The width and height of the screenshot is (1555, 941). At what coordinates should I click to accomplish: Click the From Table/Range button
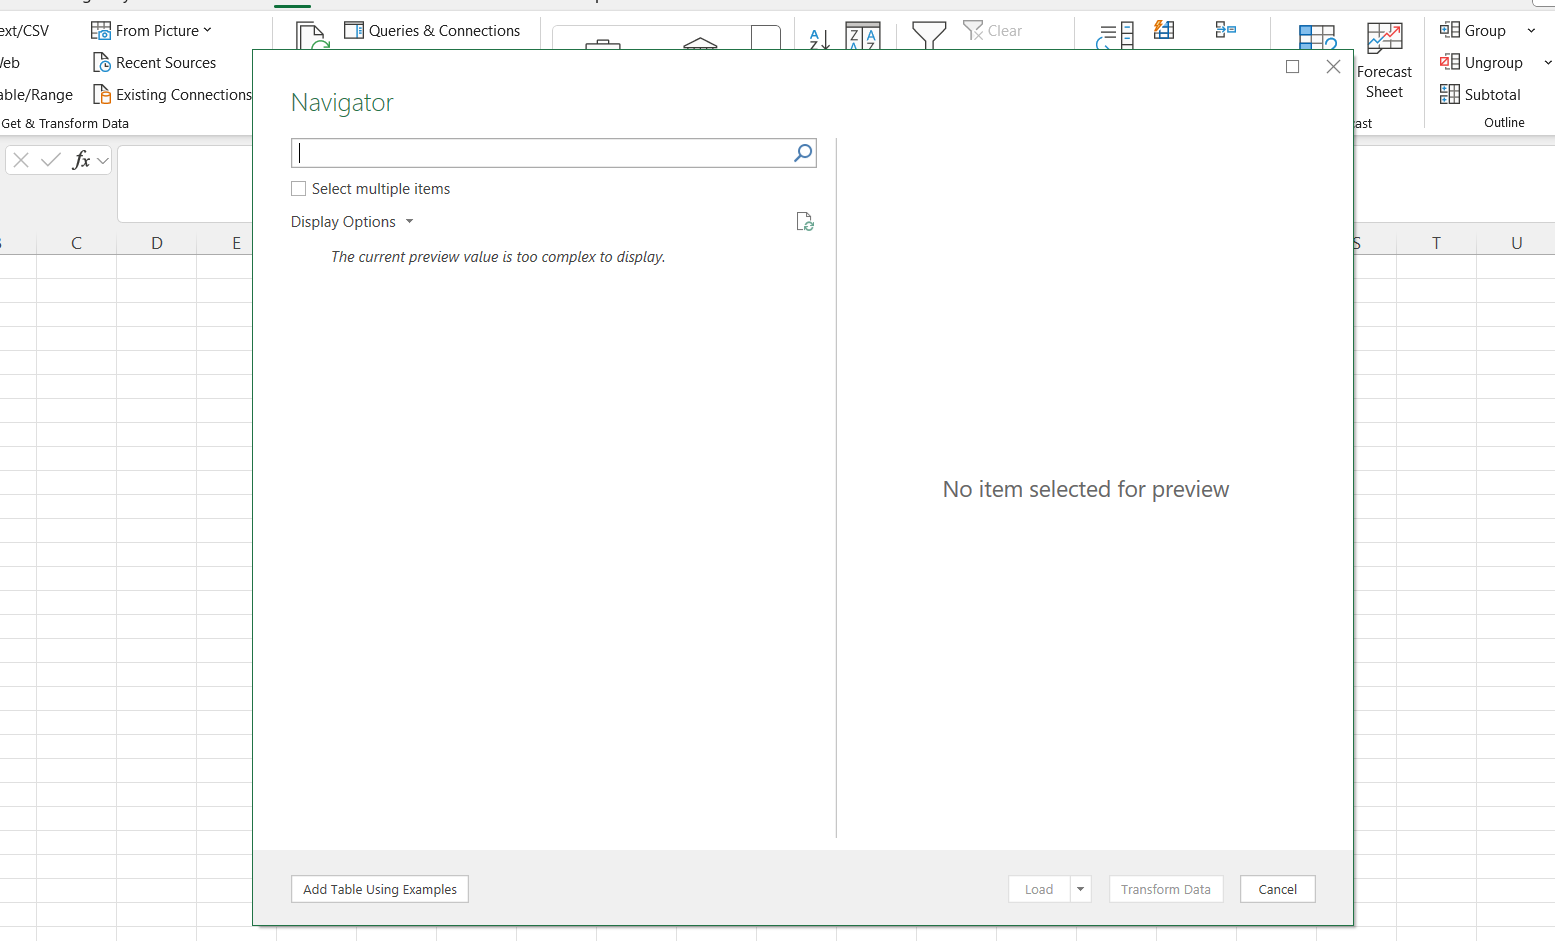pyautogui.click(x=36, y=95)
